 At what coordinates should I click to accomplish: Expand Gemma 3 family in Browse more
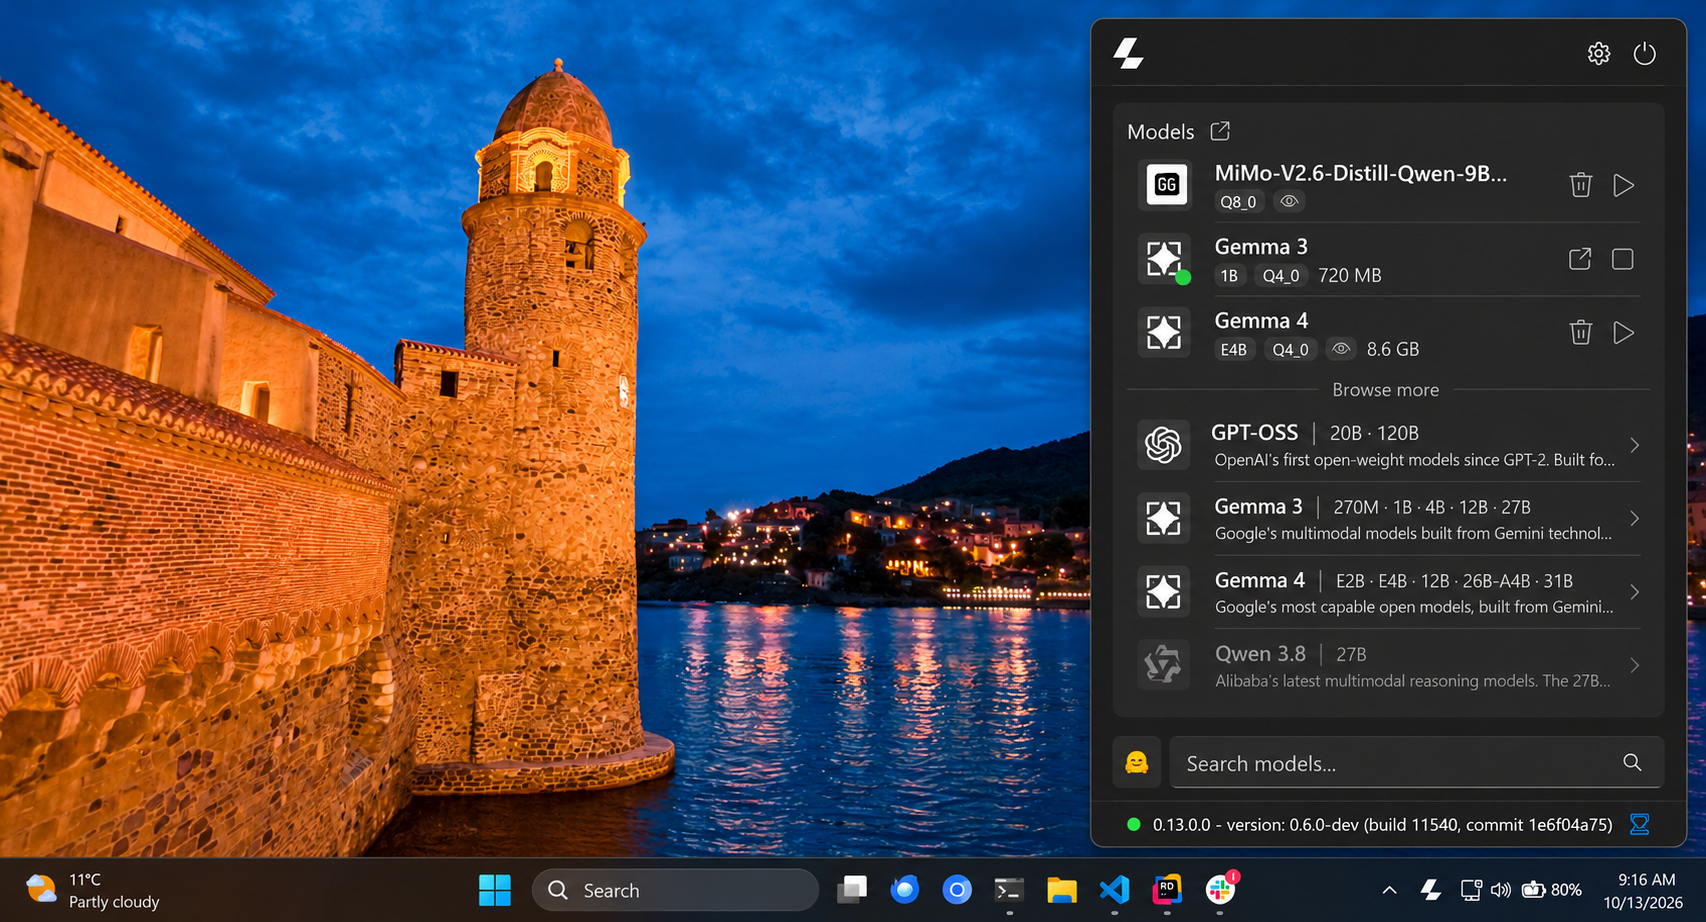pyautogui.click(x=1634, y=518)
